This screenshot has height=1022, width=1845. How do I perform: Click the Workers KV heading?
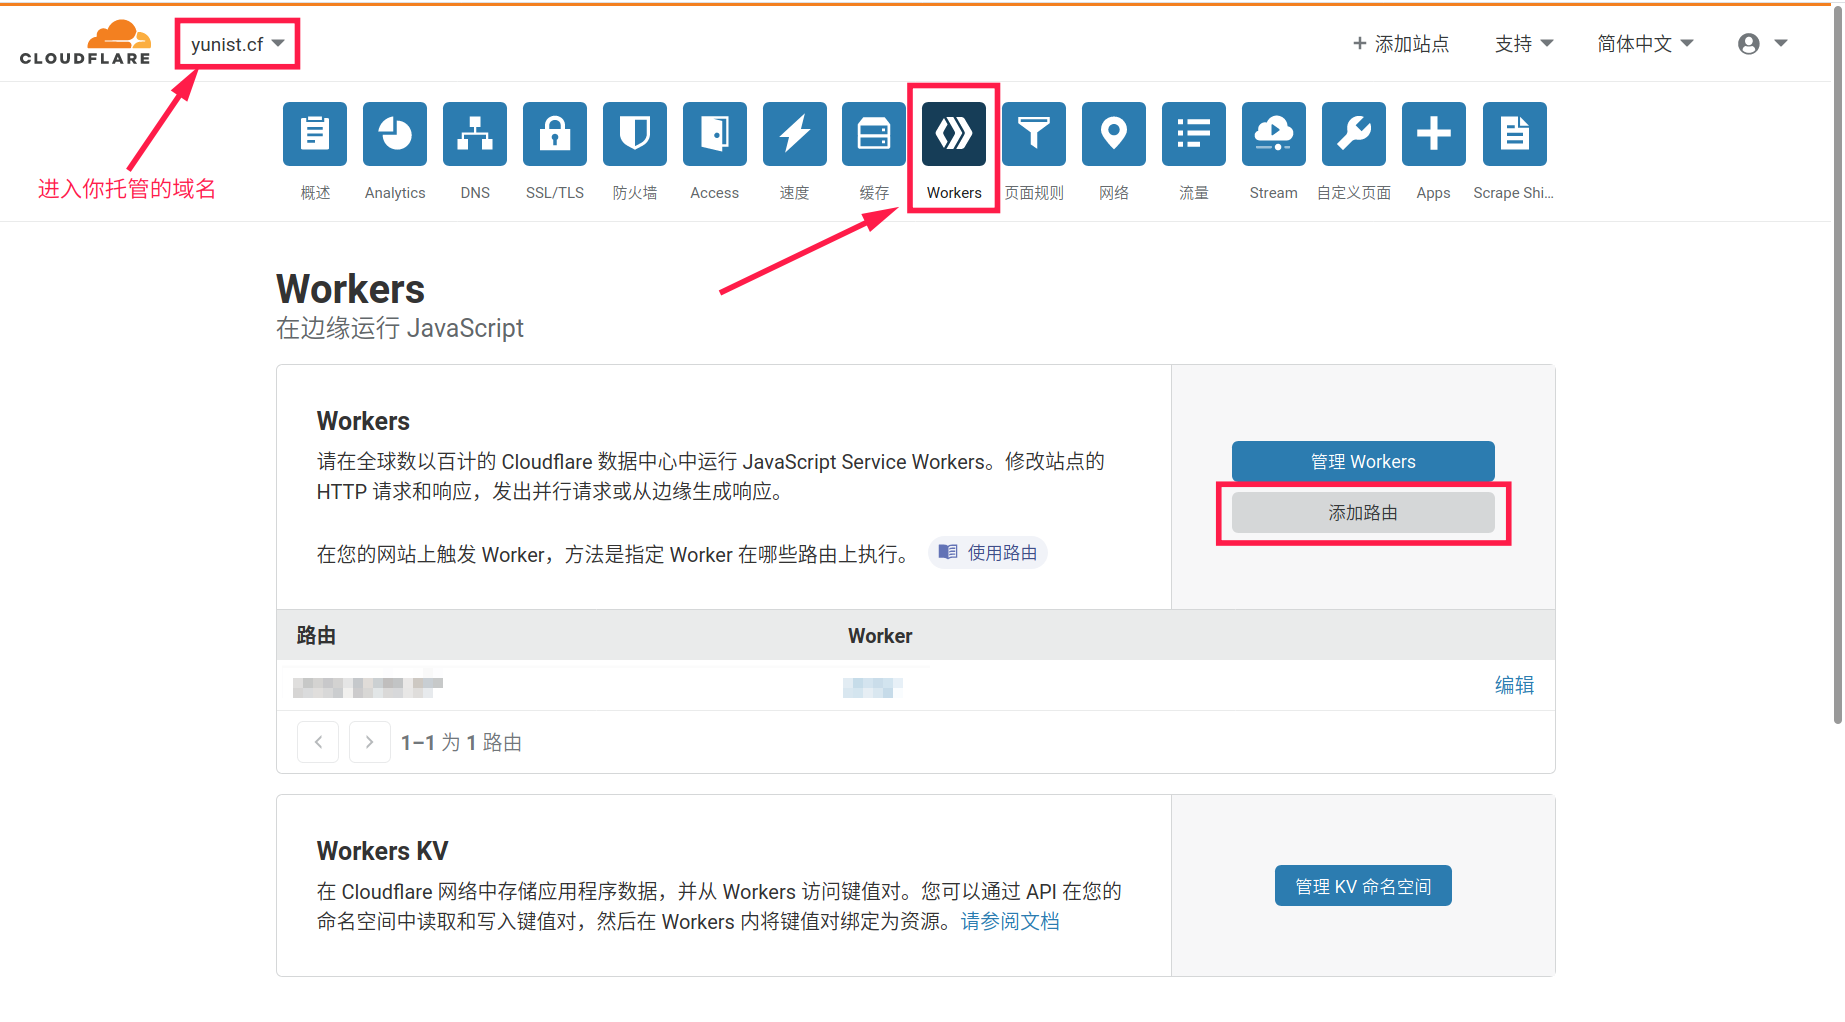pos(382,851)
